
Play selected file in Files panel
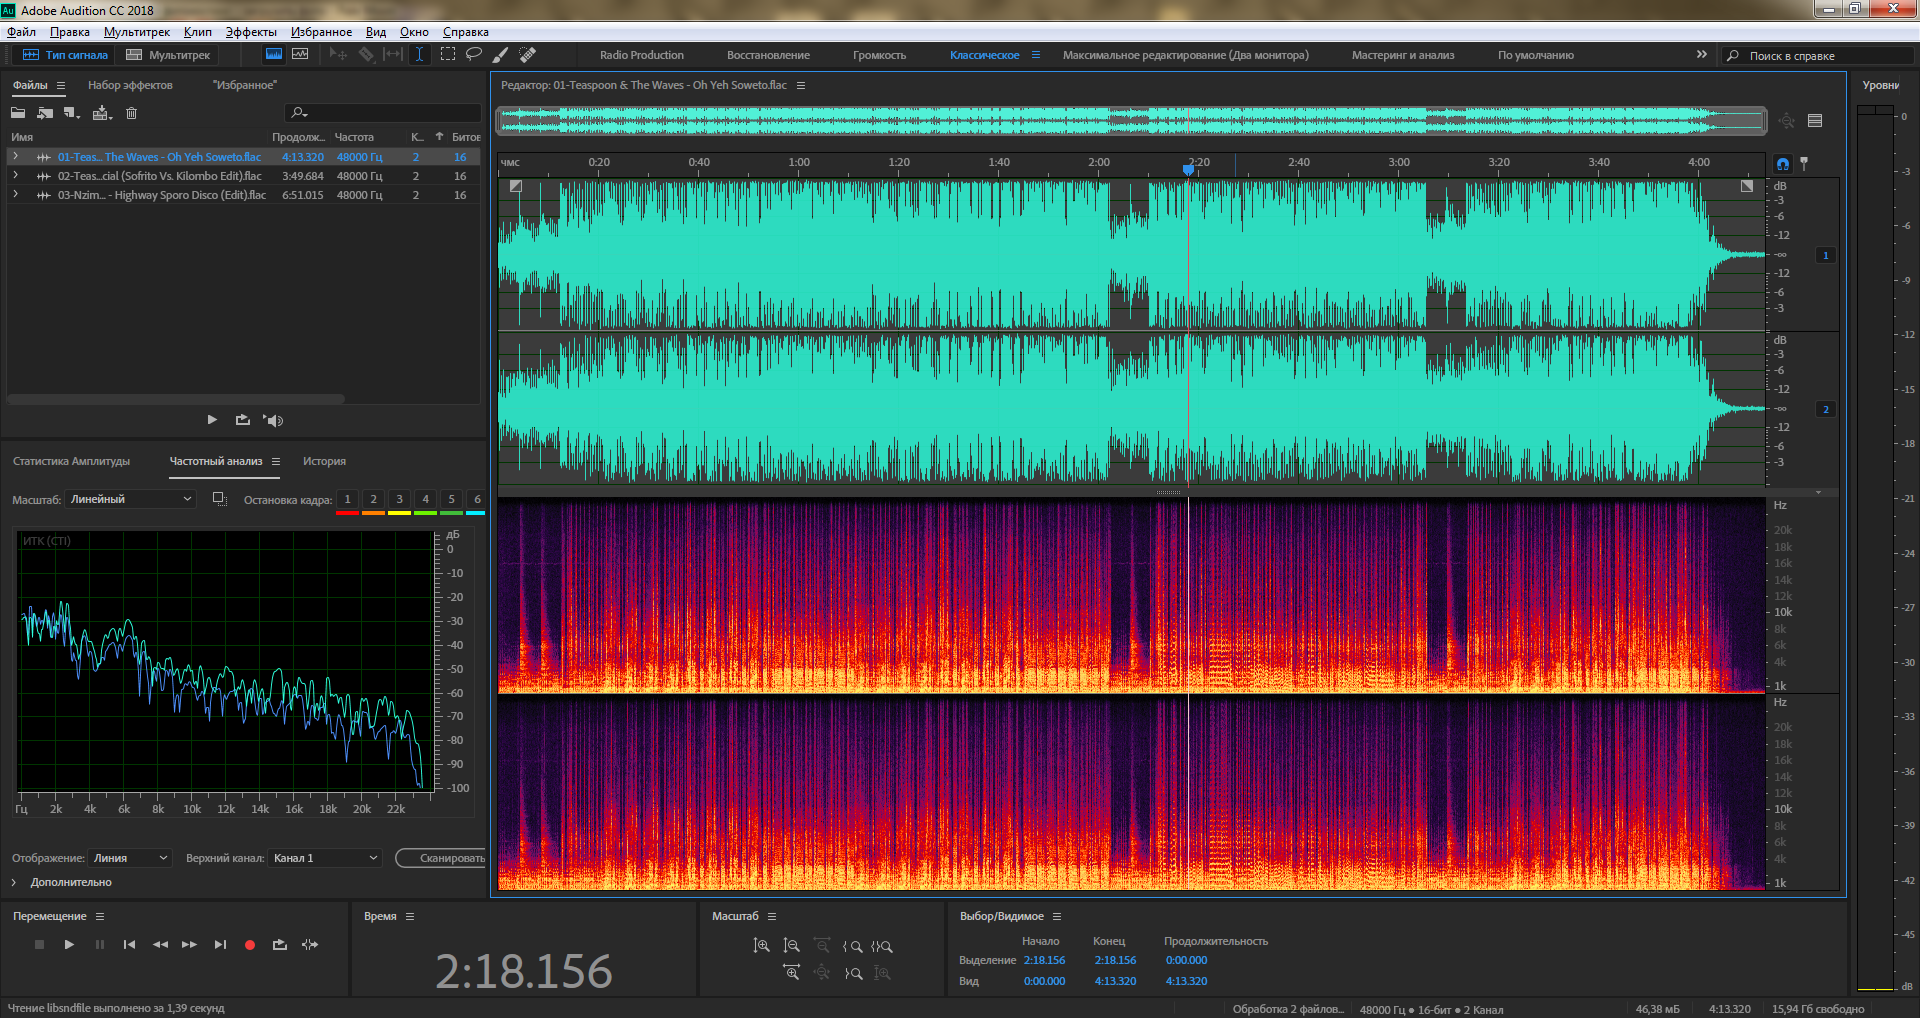(x=212, y=420)
